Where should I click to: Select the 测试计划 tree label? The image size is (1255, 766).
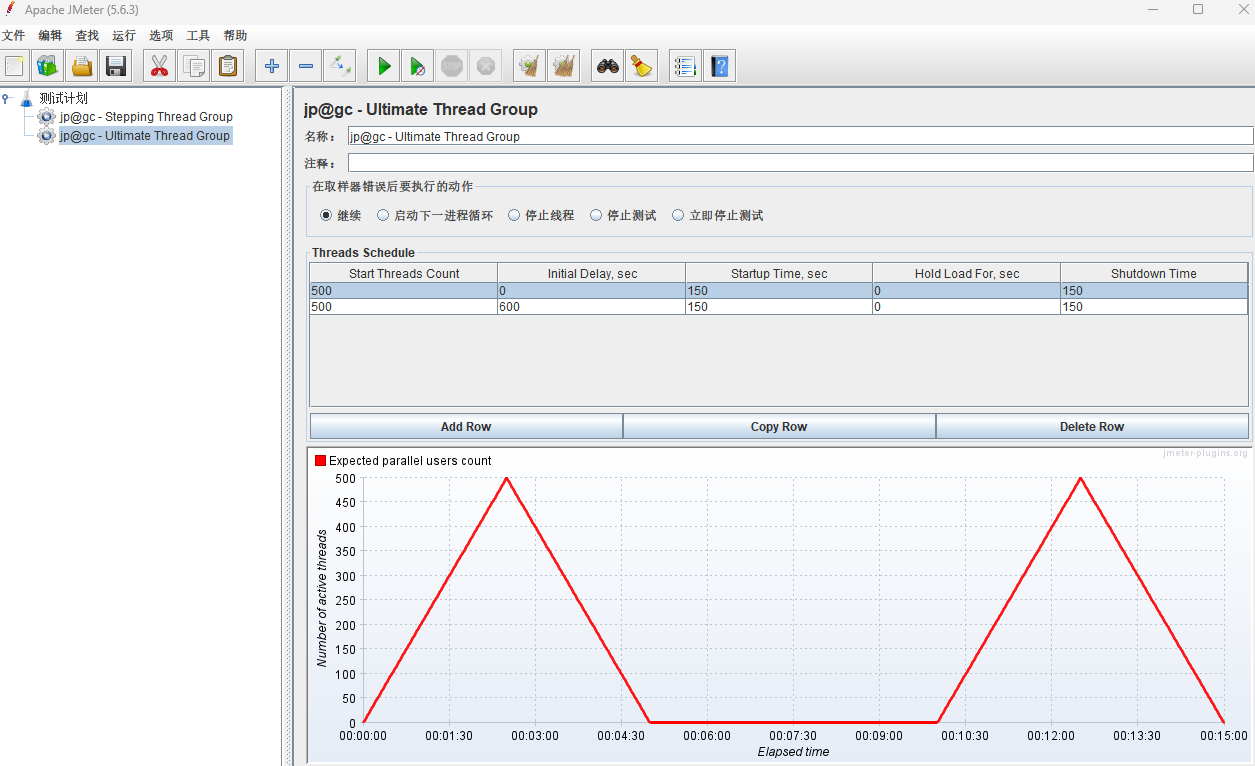[x=64, y=98]
